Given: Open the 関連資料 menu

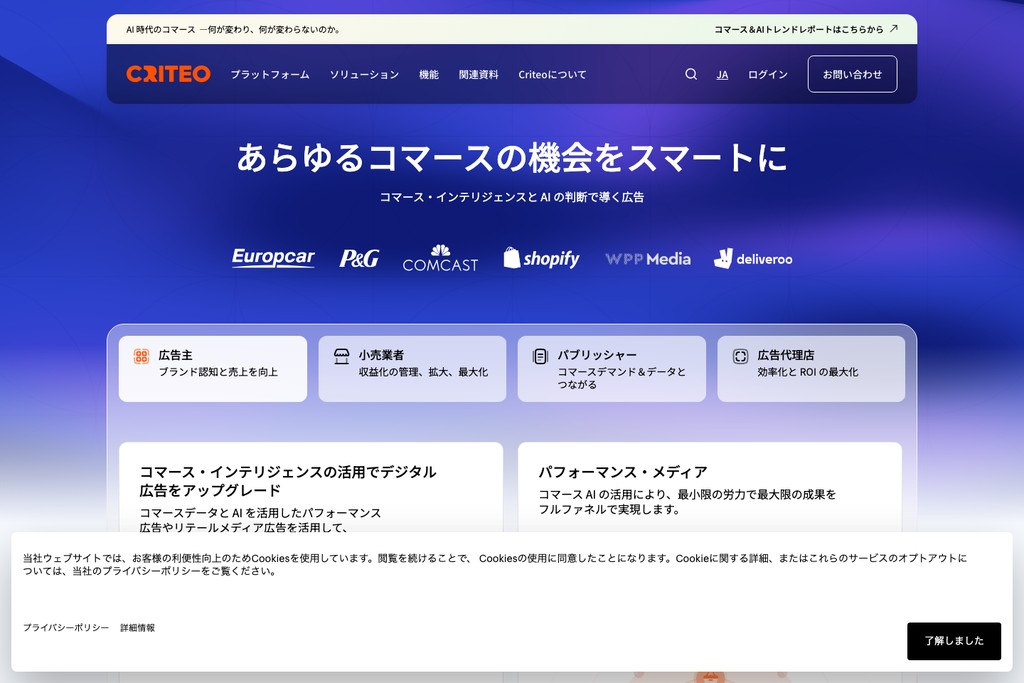Looking at the screenshot, I should pos(478,74).
